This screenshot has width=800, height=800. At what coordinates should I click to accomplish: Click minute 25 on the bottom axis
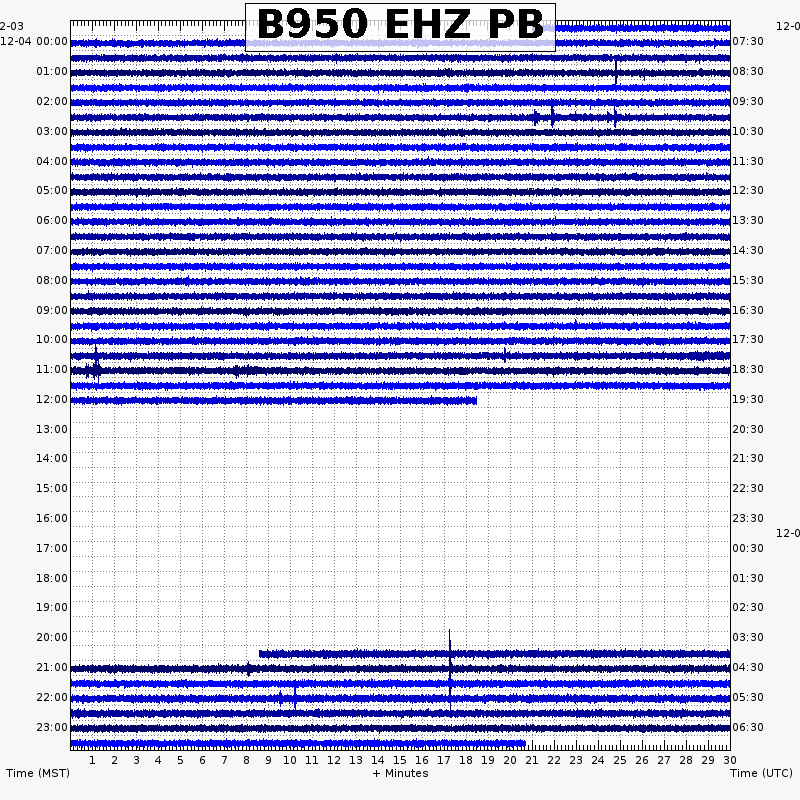point(620,761)
